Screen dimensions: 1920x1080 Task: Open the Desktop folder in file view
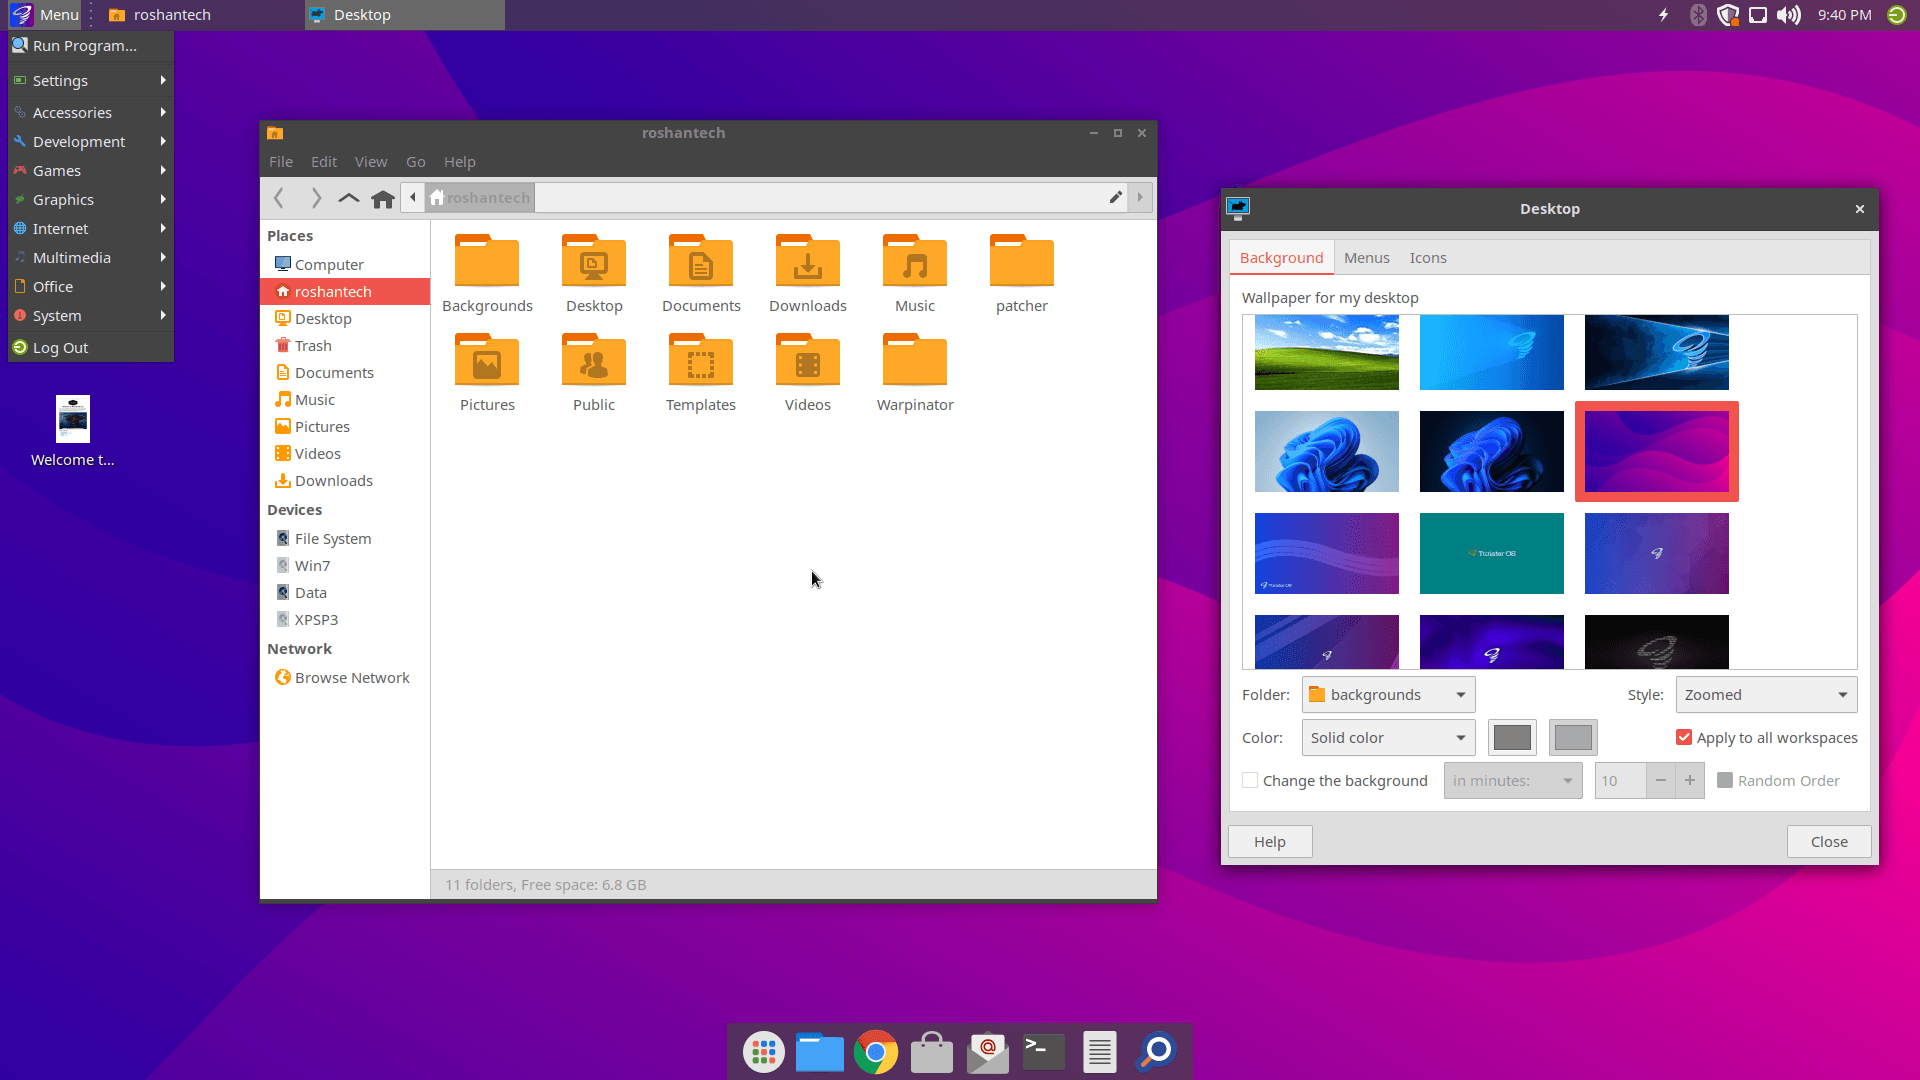pyautogui.click(x=594, y=262)
